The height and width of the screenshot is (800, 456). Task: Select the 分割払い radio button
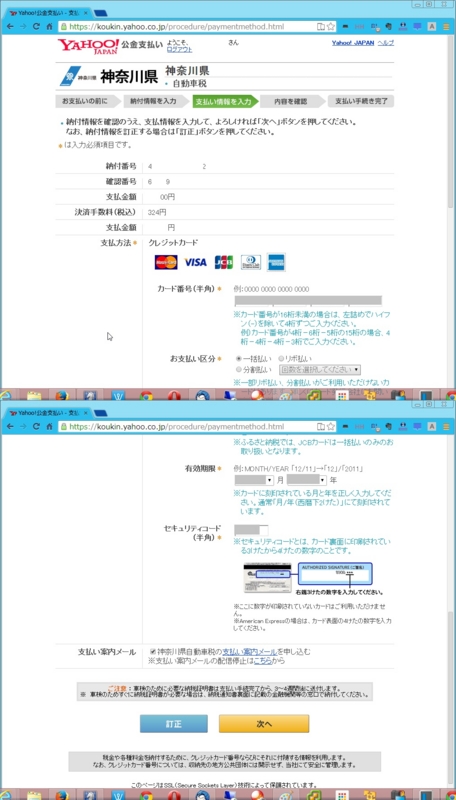click(239, 369)
